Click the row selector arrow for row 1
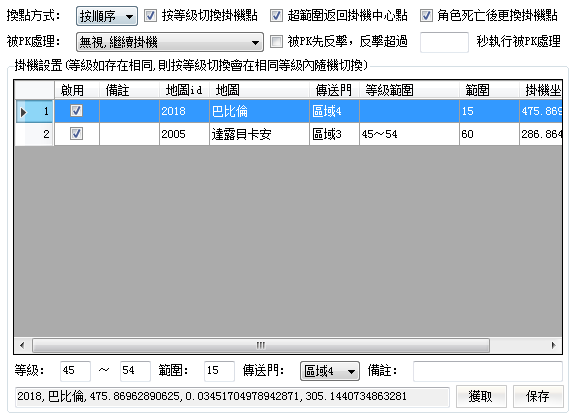Image resolution: width=569 pixels, height=420 pixels. (24, 112)
